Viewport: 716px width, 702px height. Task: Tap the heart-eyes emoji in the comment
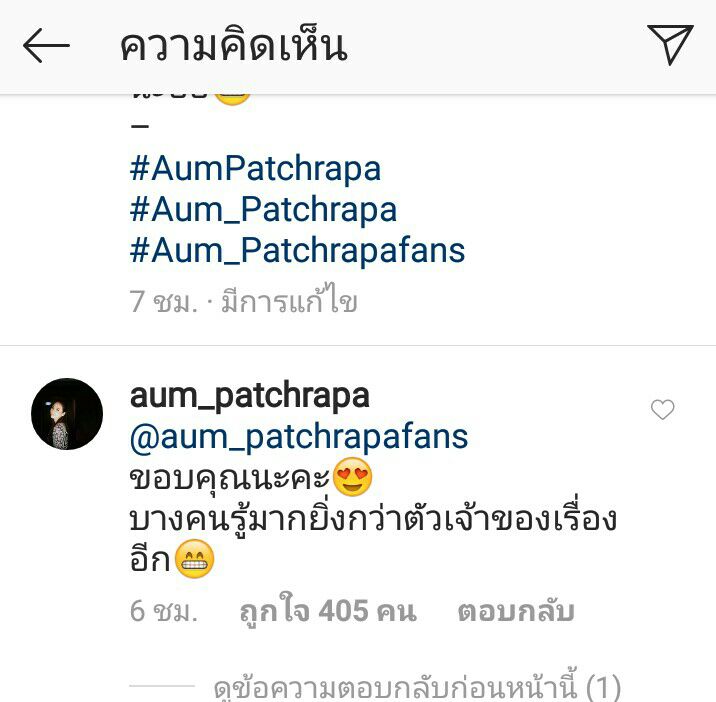click(352, 477)
